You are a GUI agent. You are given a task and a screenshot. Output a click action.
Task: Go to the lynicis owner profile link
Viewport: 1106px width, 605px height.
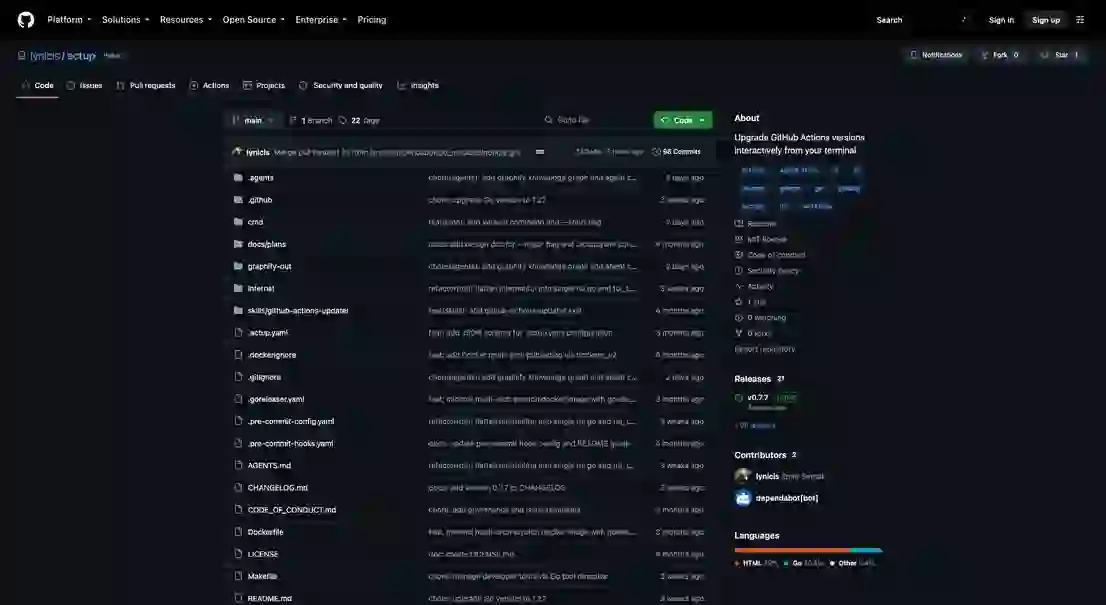tap(44, 56)
